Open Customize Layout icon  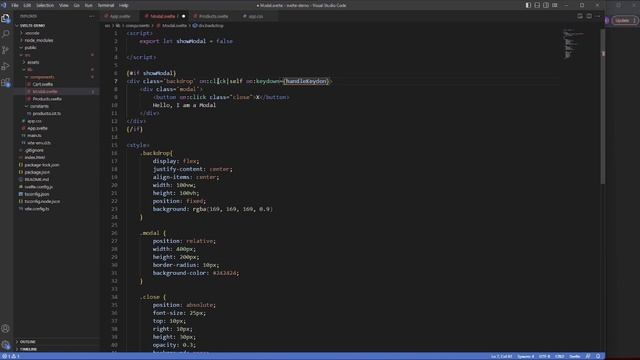(x=555, y=5)
